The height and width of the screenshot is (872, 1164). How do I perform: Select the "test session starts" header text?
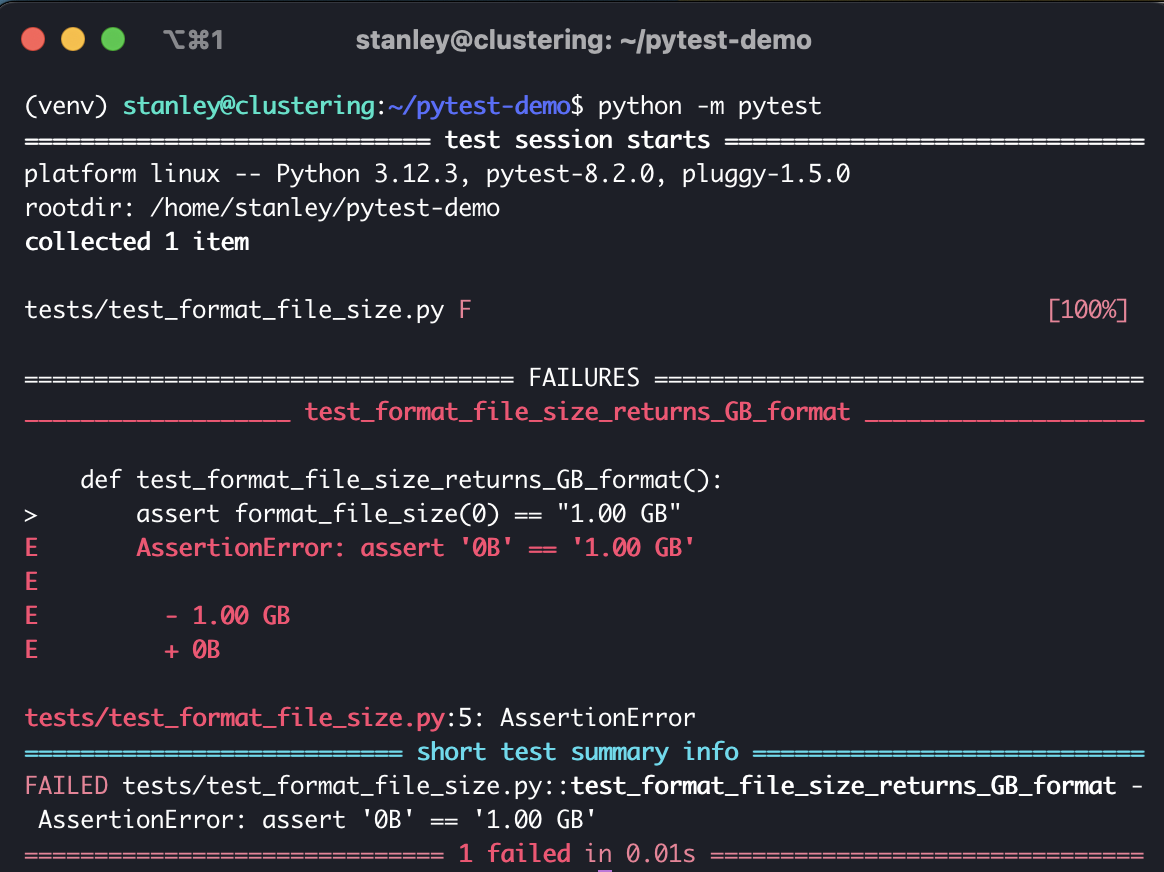[x=577, y=140]
